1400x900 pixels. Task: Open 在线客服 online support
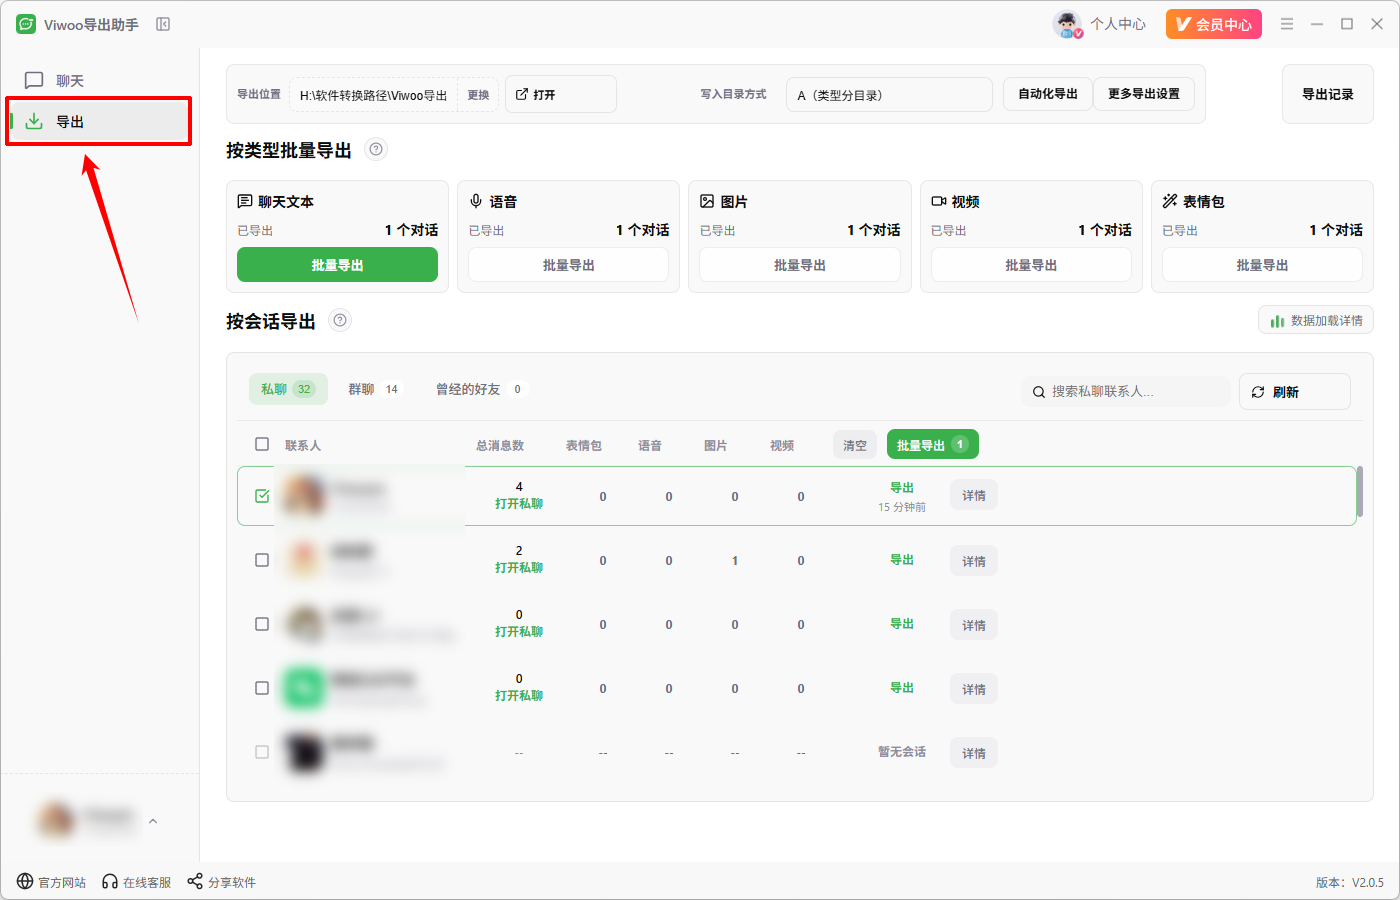[x=137, y=882]
